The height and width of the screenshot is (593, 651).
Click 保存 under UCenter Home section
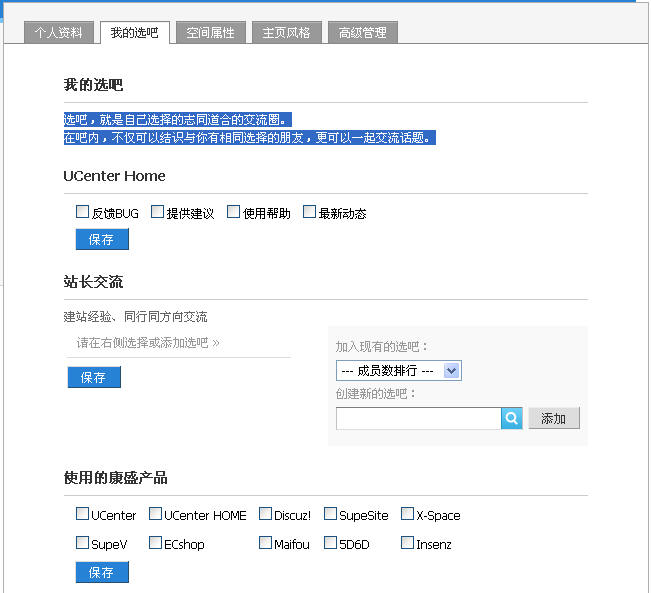coord(102,240)
